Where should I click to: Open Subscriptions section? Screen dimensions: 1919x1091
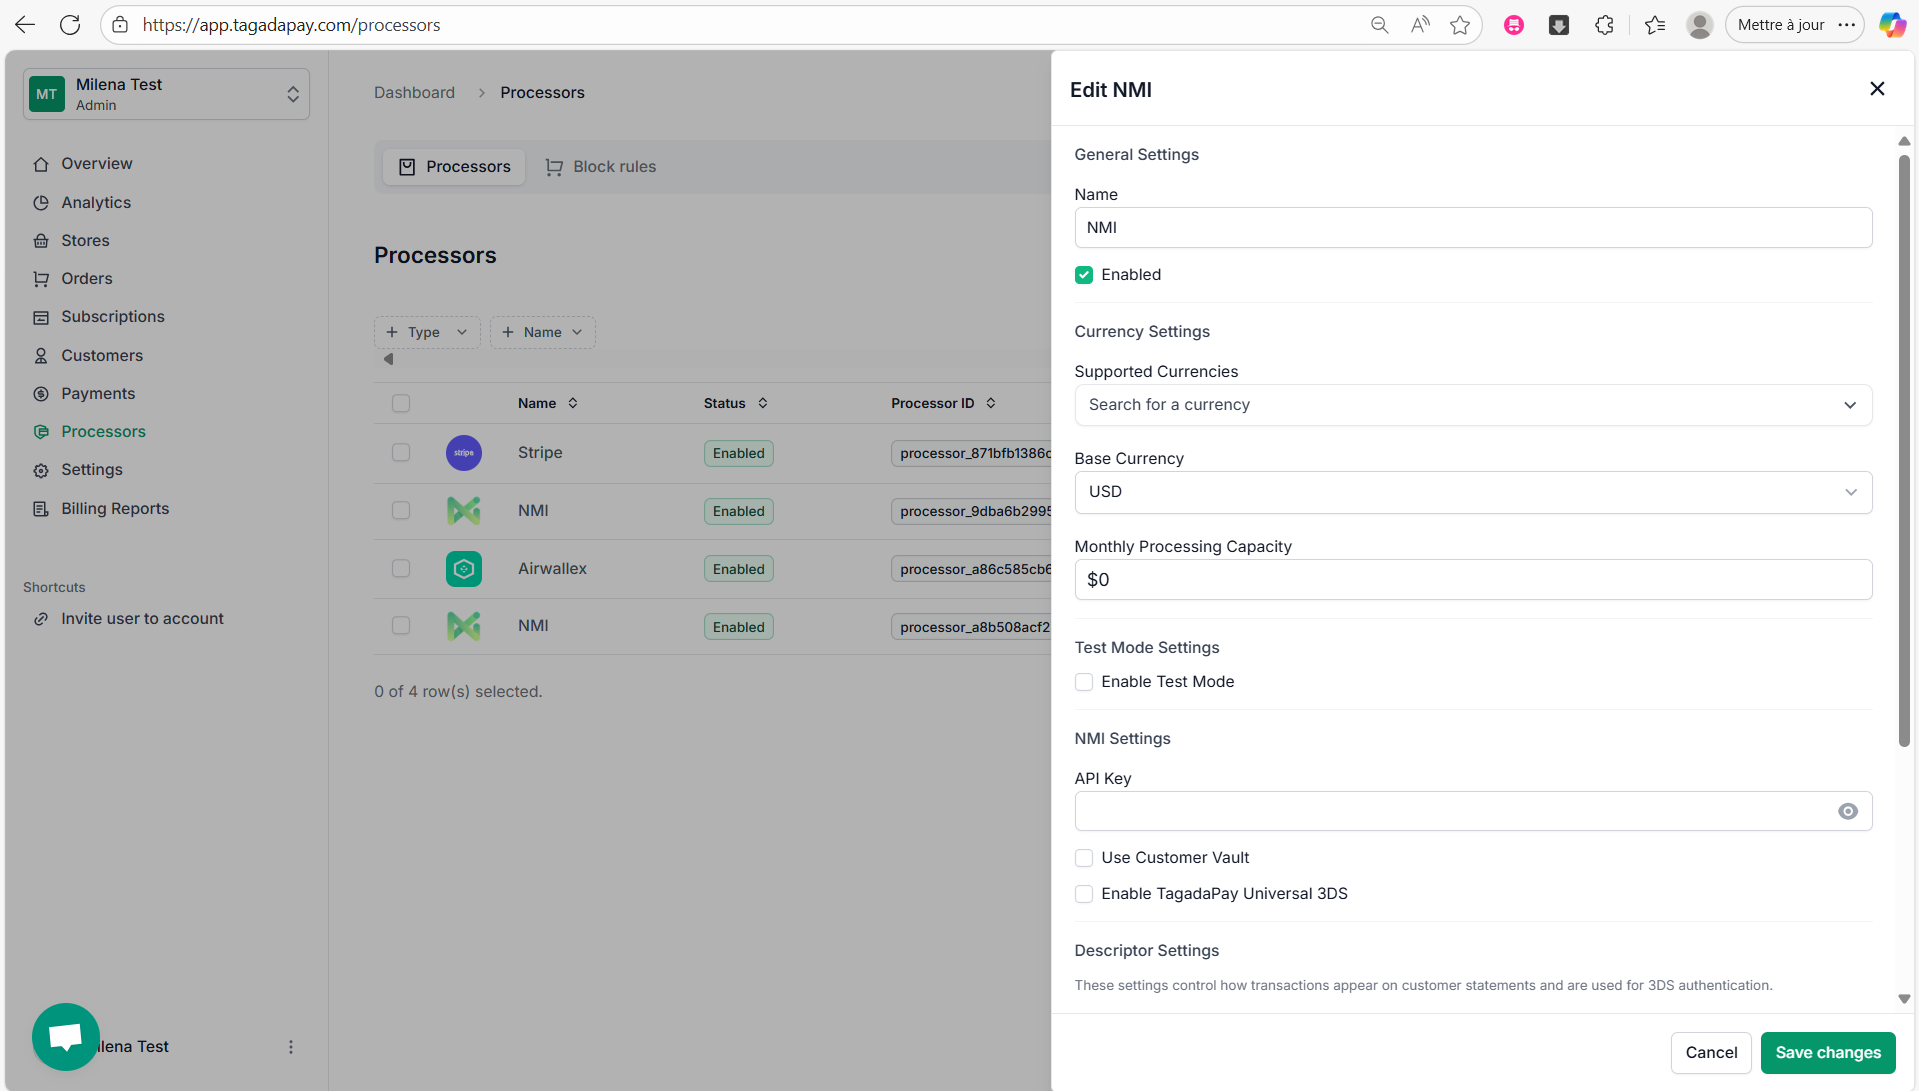[112, 316]
